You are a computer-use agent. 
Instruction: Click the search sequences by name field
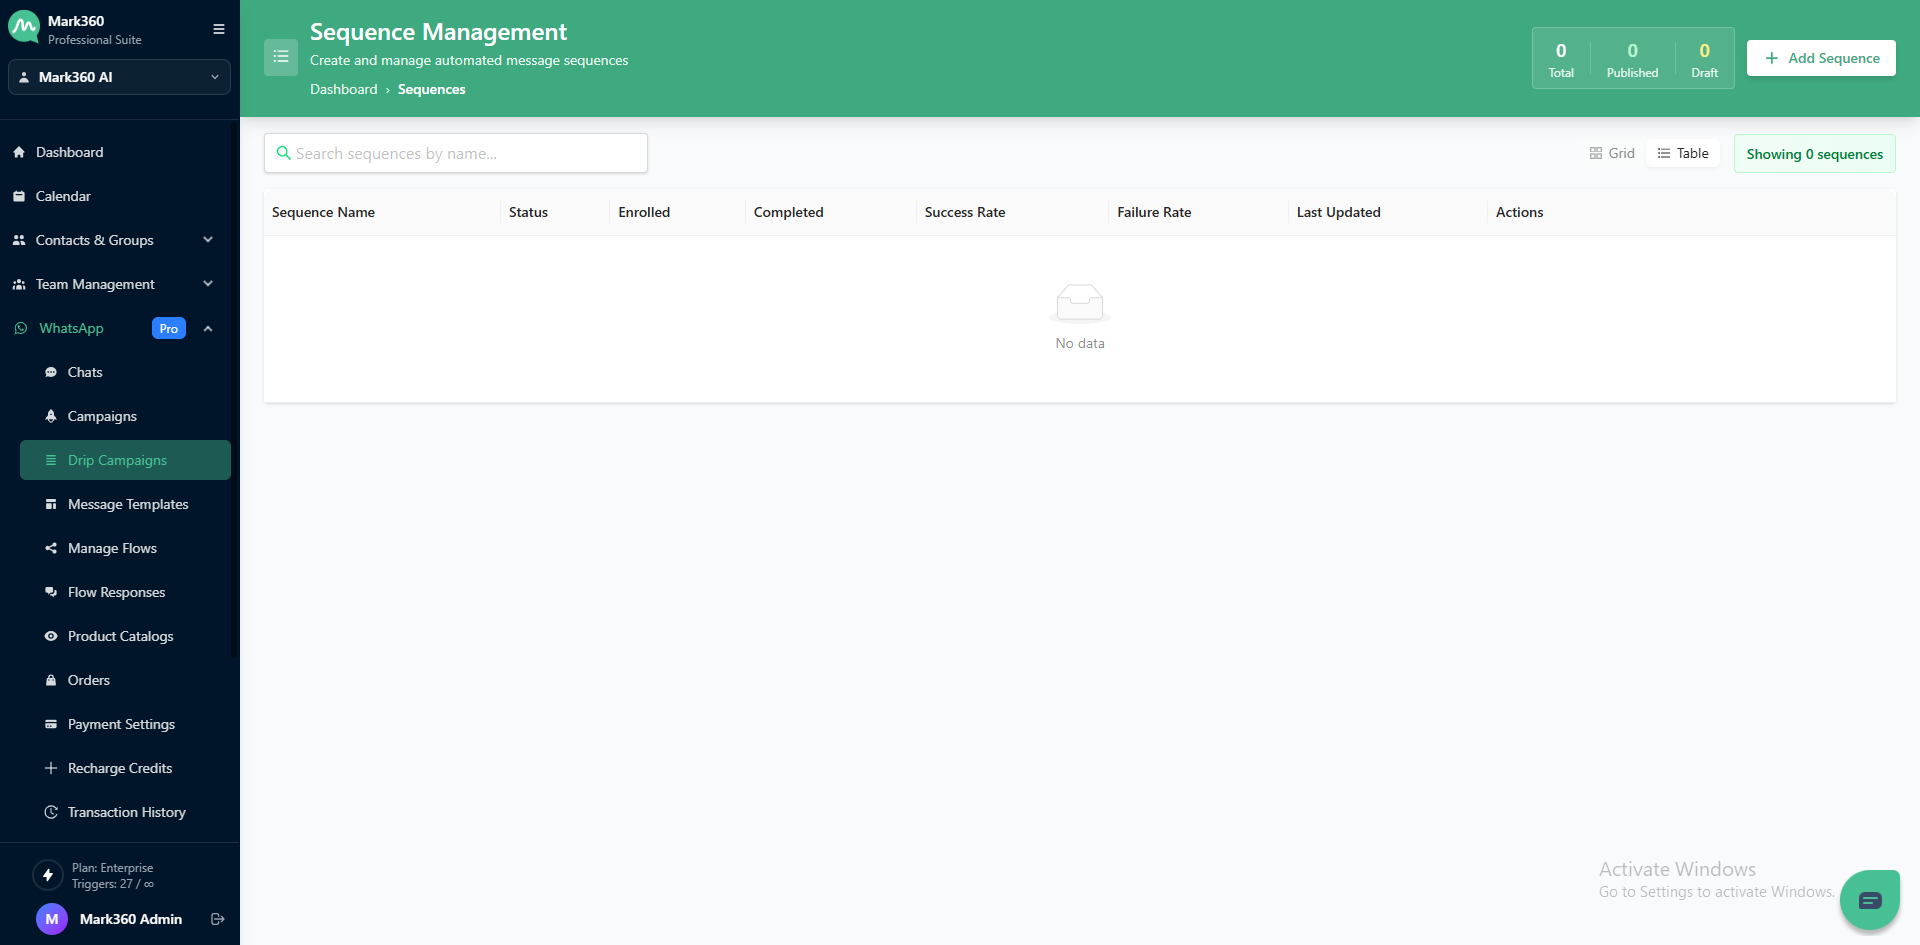point(465,153)
